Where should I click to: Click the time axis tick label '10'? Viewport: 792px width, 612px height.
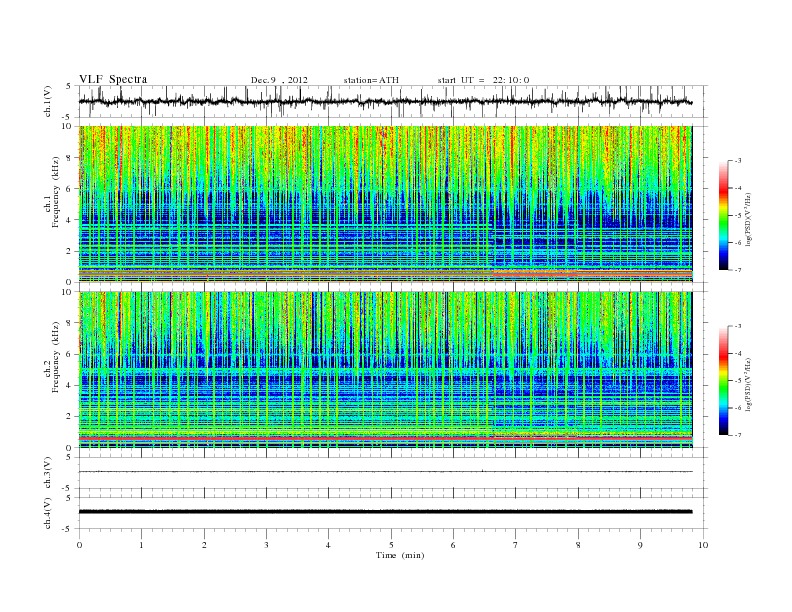703,545
